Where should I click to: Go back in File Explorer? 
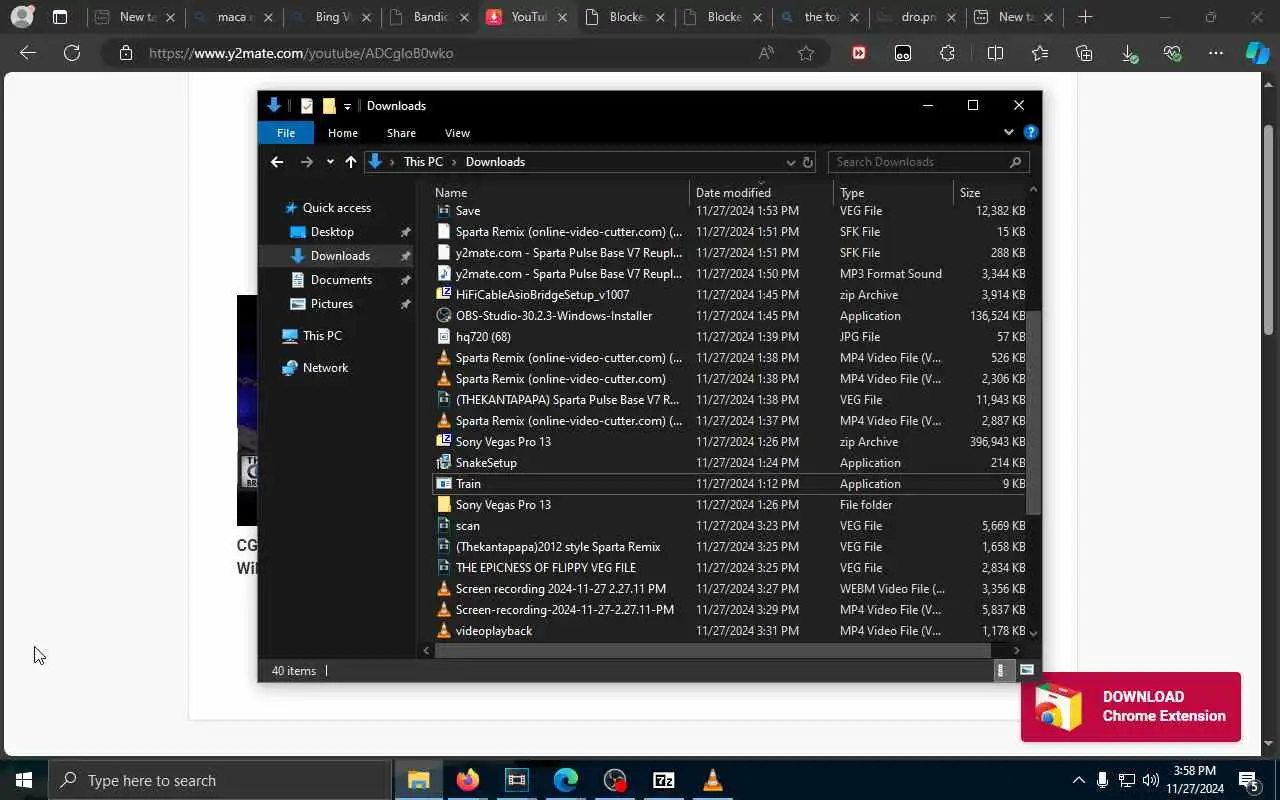tap(277, 162)
